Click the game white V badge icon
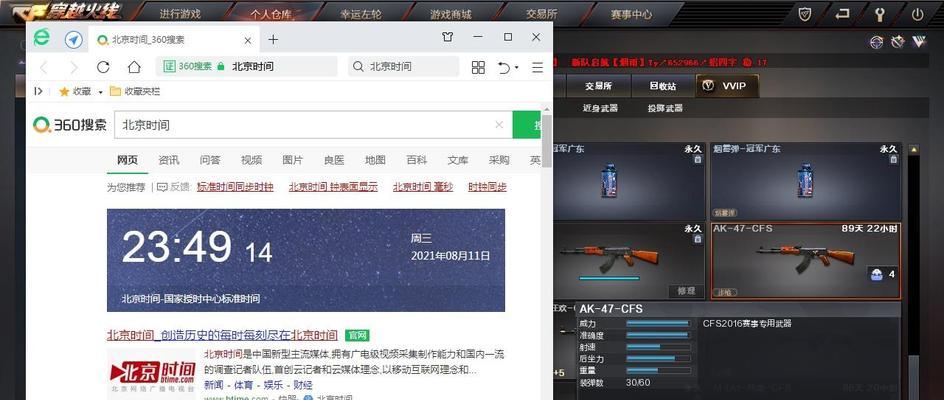 [x=919, y=42]
